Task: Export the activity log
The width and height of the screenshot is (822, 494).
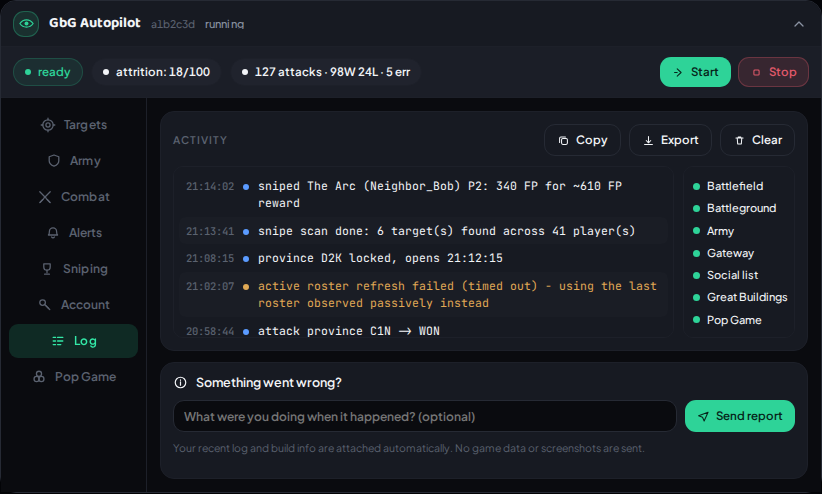Action: [670, 140]
